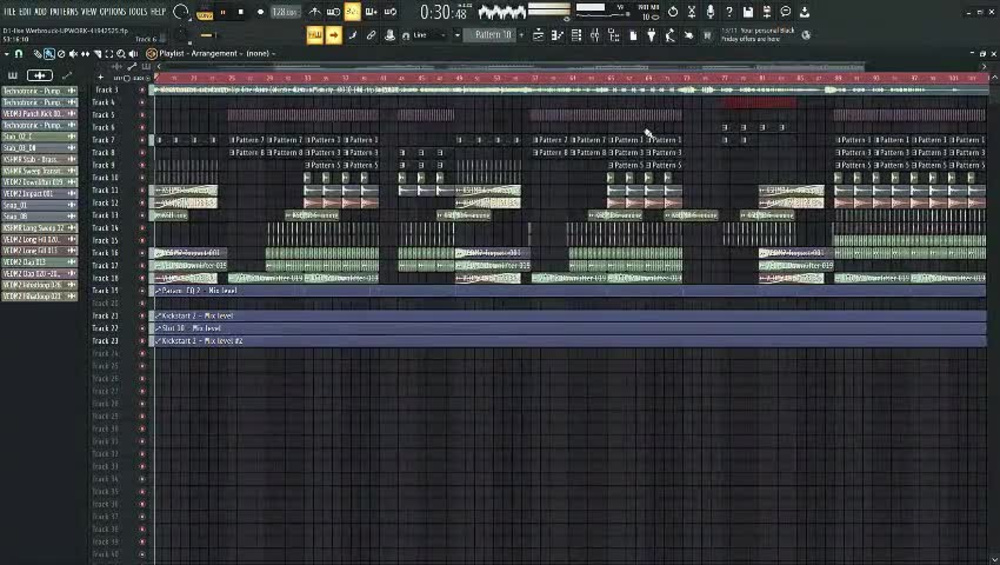Screen dimensions: 1000x565
Task: Open the mixer icon
Action: [595, 35]
